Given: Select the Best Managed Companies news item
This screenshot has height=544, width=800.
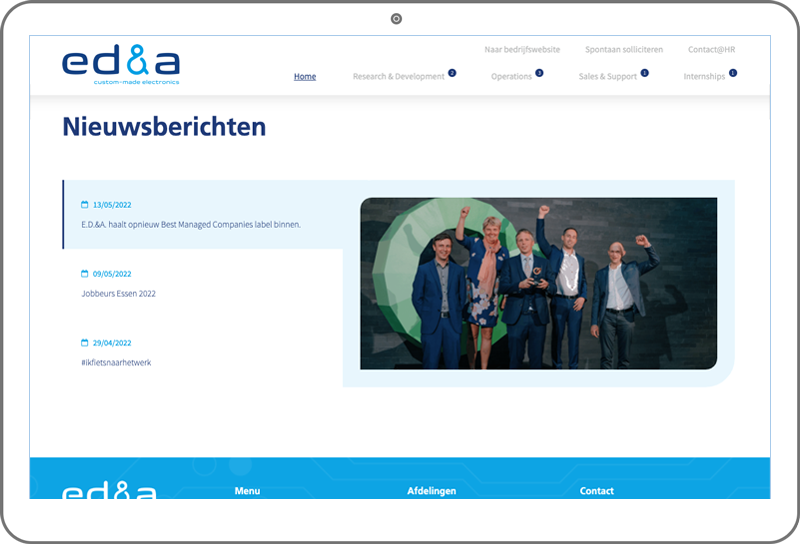Looking at the screenshot, I should click(190, 225).
